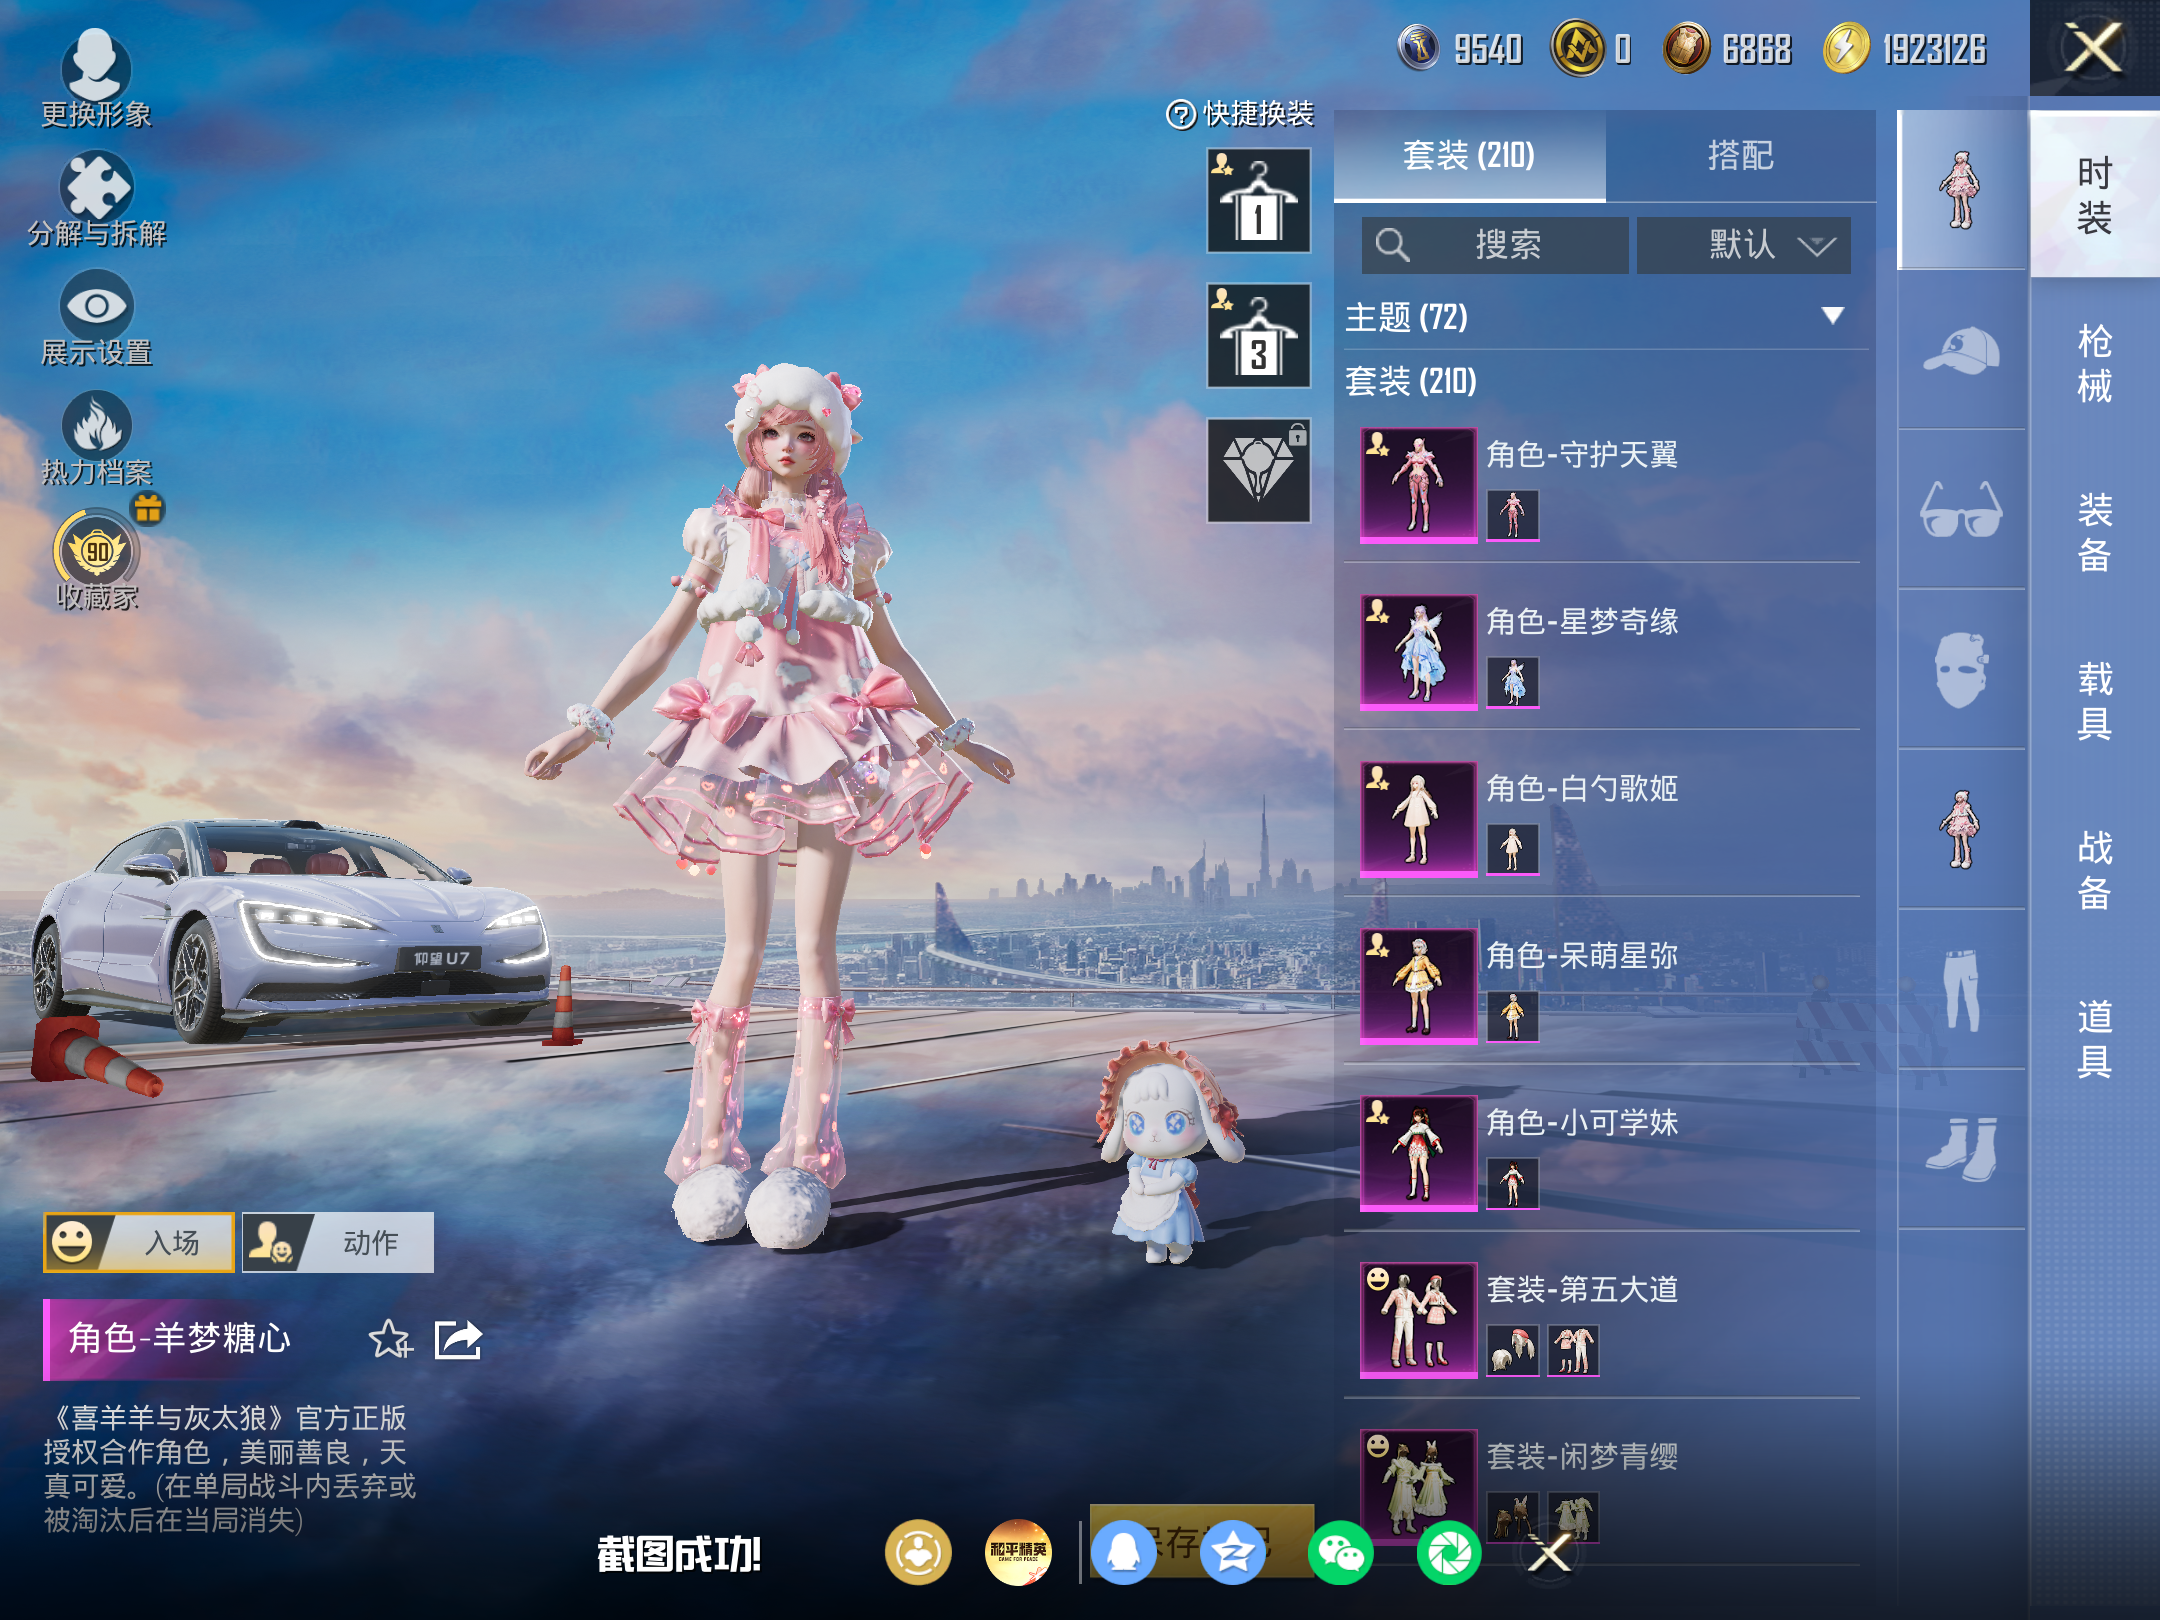Click small part icon under 角色-呆萌星弥
The height and width of the screenshot is (1620, 2160).
(x=1512, y=1016)
